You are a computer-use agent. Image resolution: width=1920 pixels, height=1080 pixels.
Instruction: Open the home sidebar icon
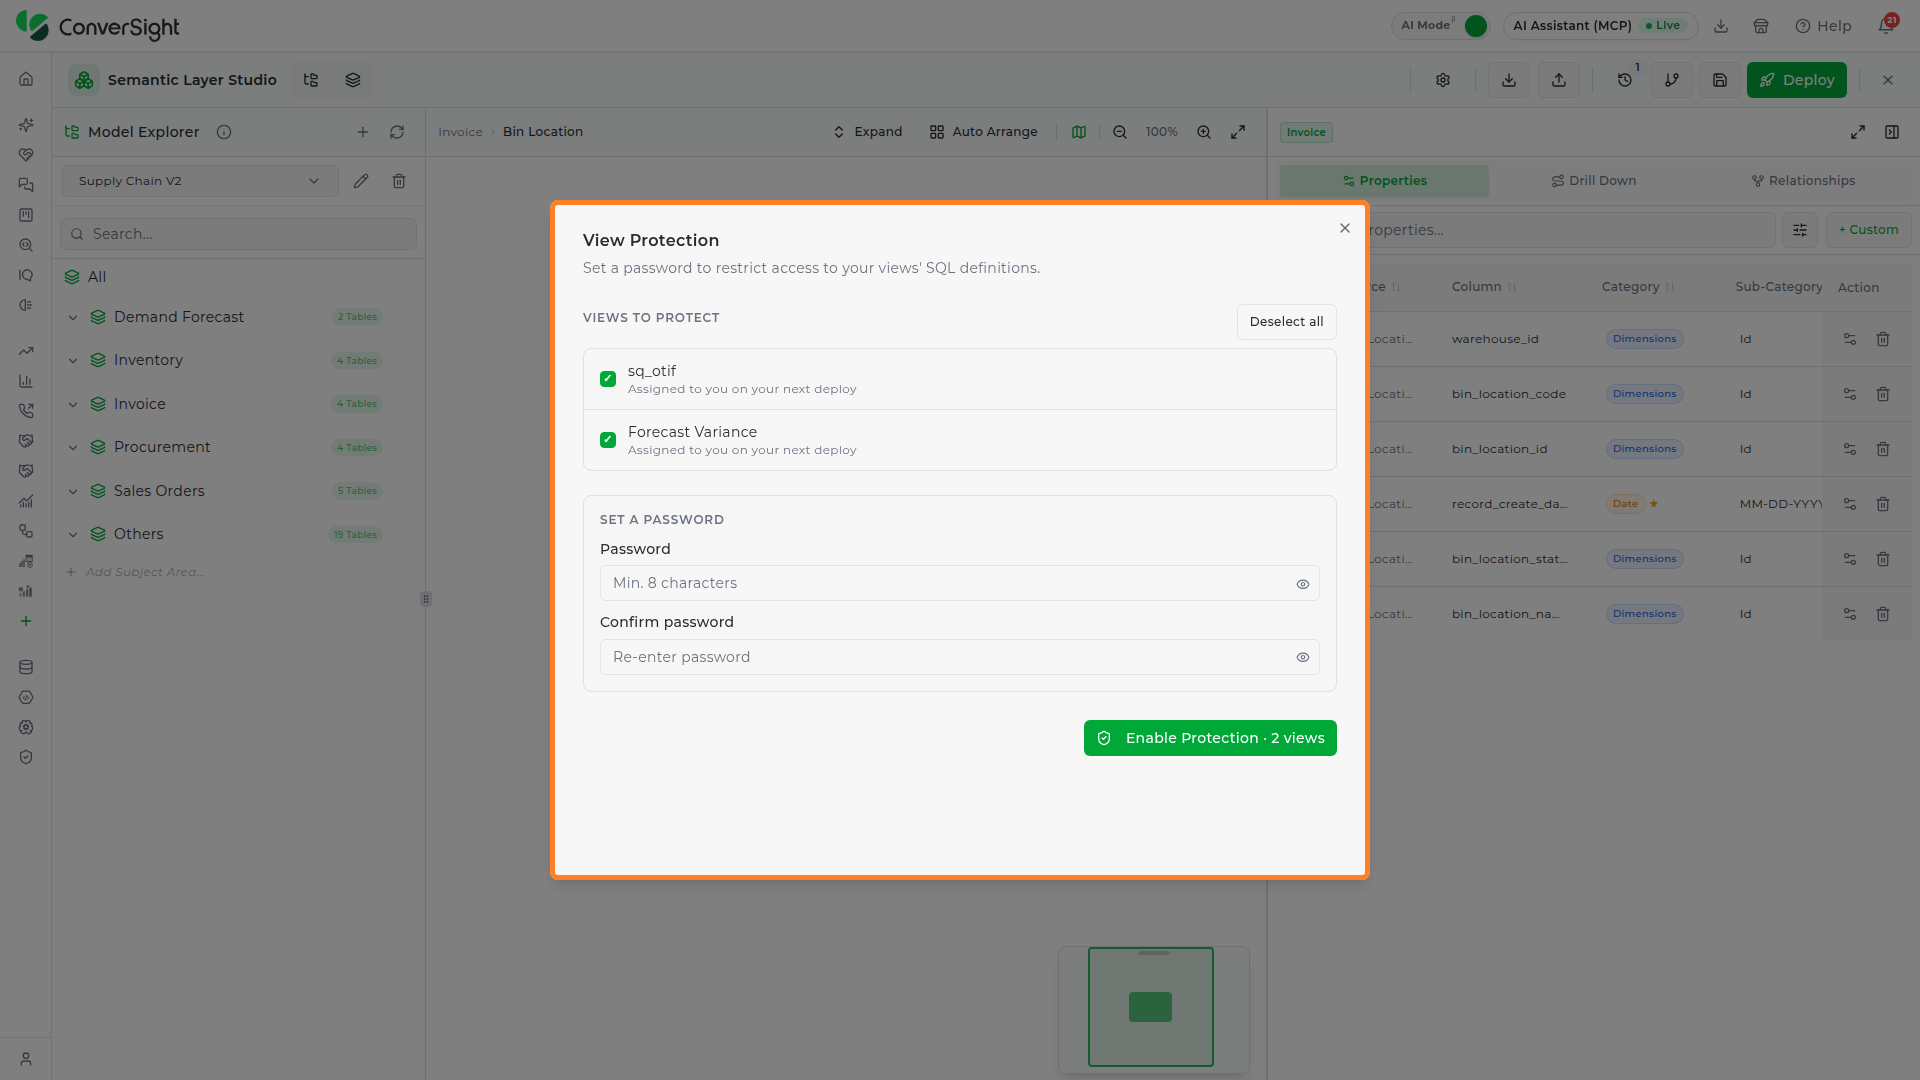pyautogui.click(x=26, y=79)
